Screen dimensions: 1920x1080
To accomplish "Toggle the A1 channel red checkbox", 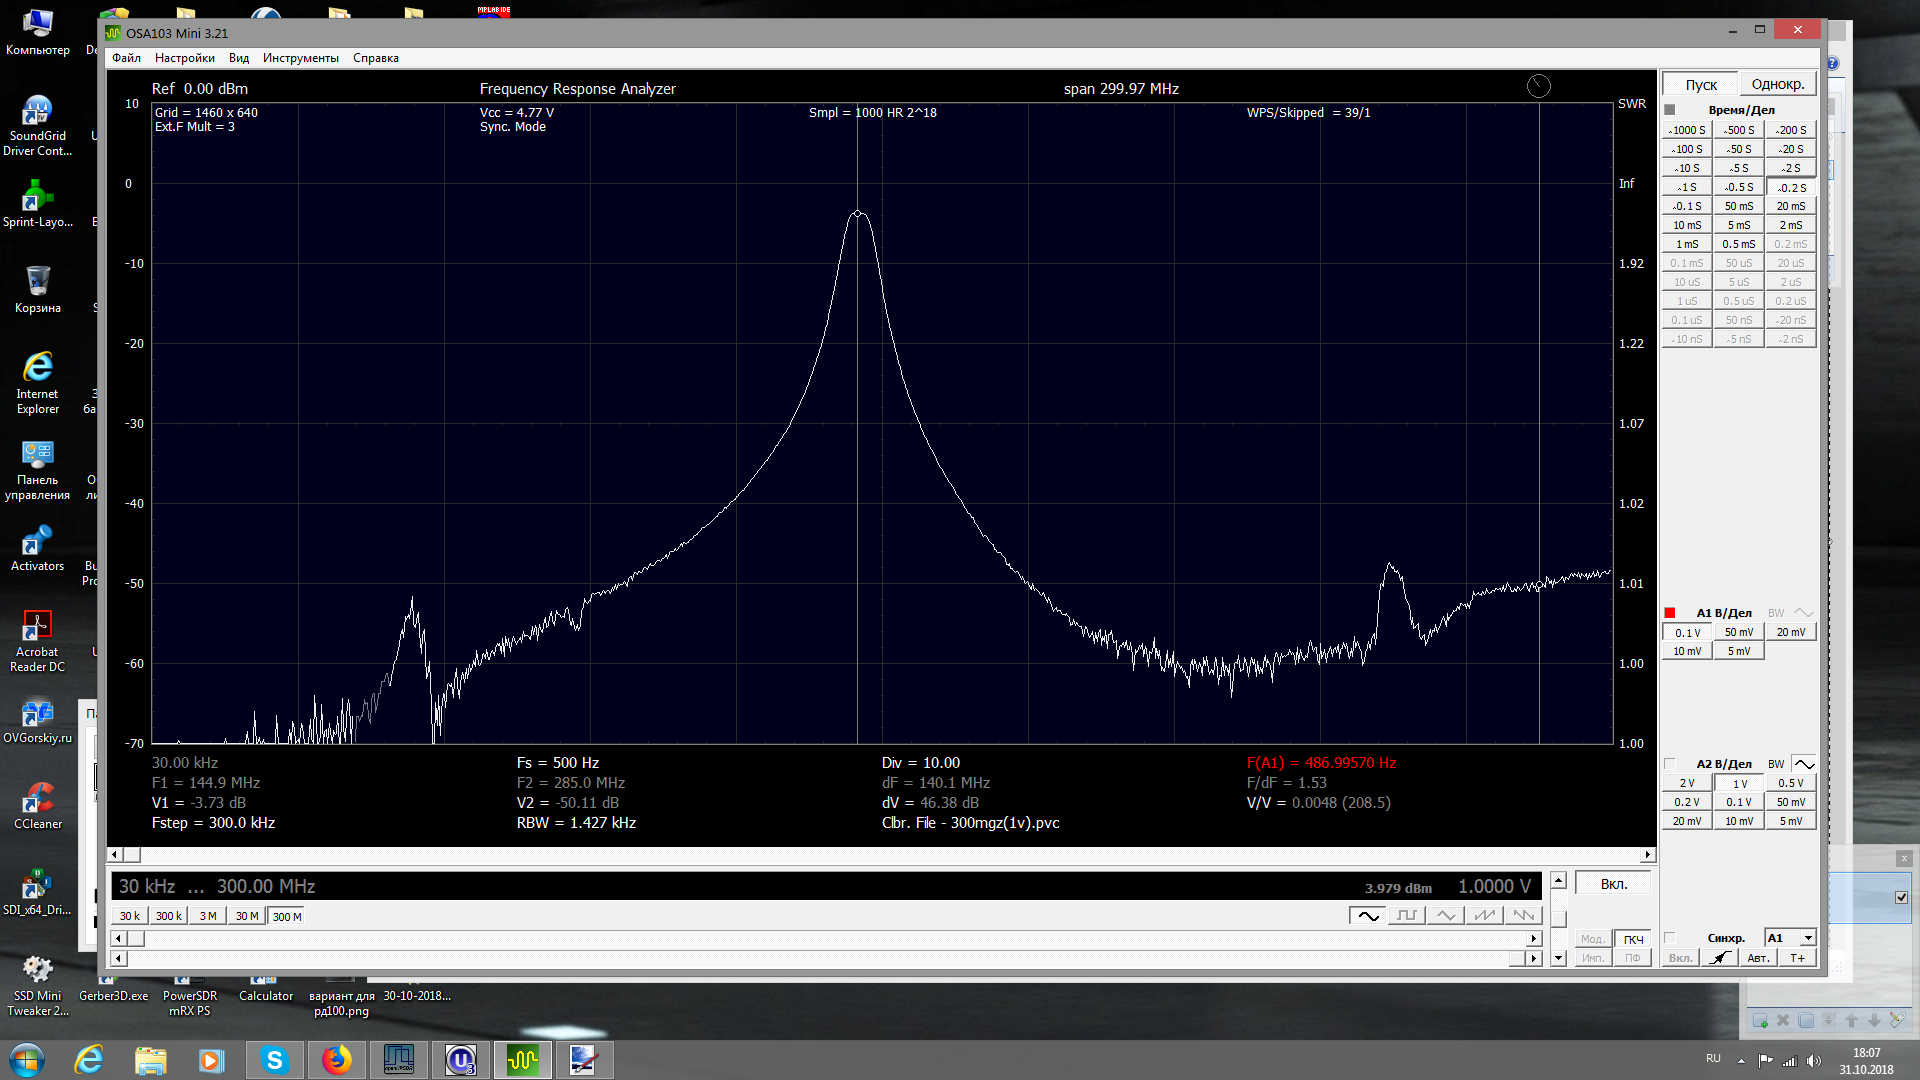I will click(1670, 613).
